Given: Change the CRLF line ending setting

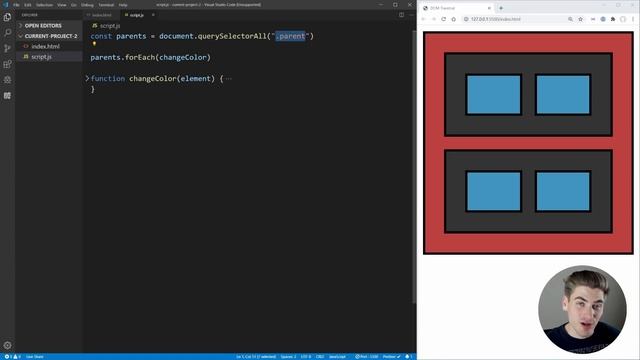Looking at the screenshot, I should [x=320, y=357].
